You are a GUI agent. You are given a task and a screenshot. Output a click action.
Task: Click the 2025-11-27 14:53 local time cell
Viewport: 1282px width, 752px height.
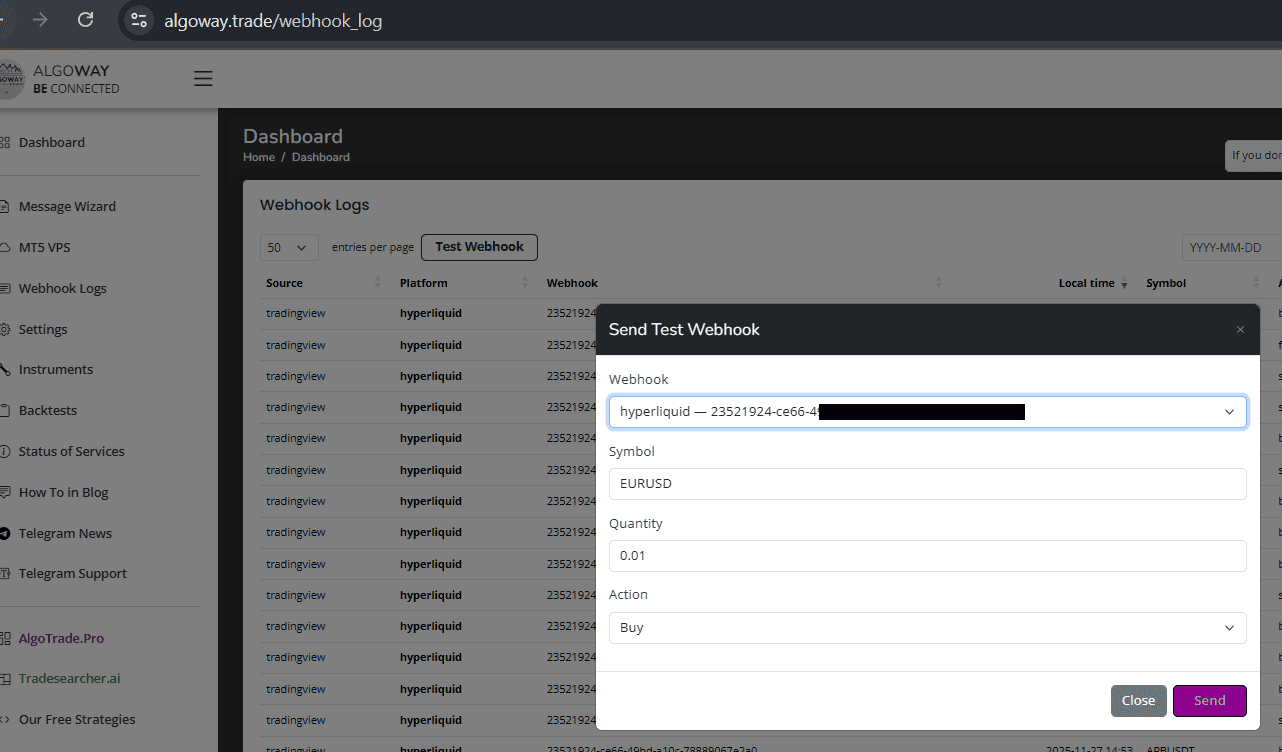point(1089,748)
